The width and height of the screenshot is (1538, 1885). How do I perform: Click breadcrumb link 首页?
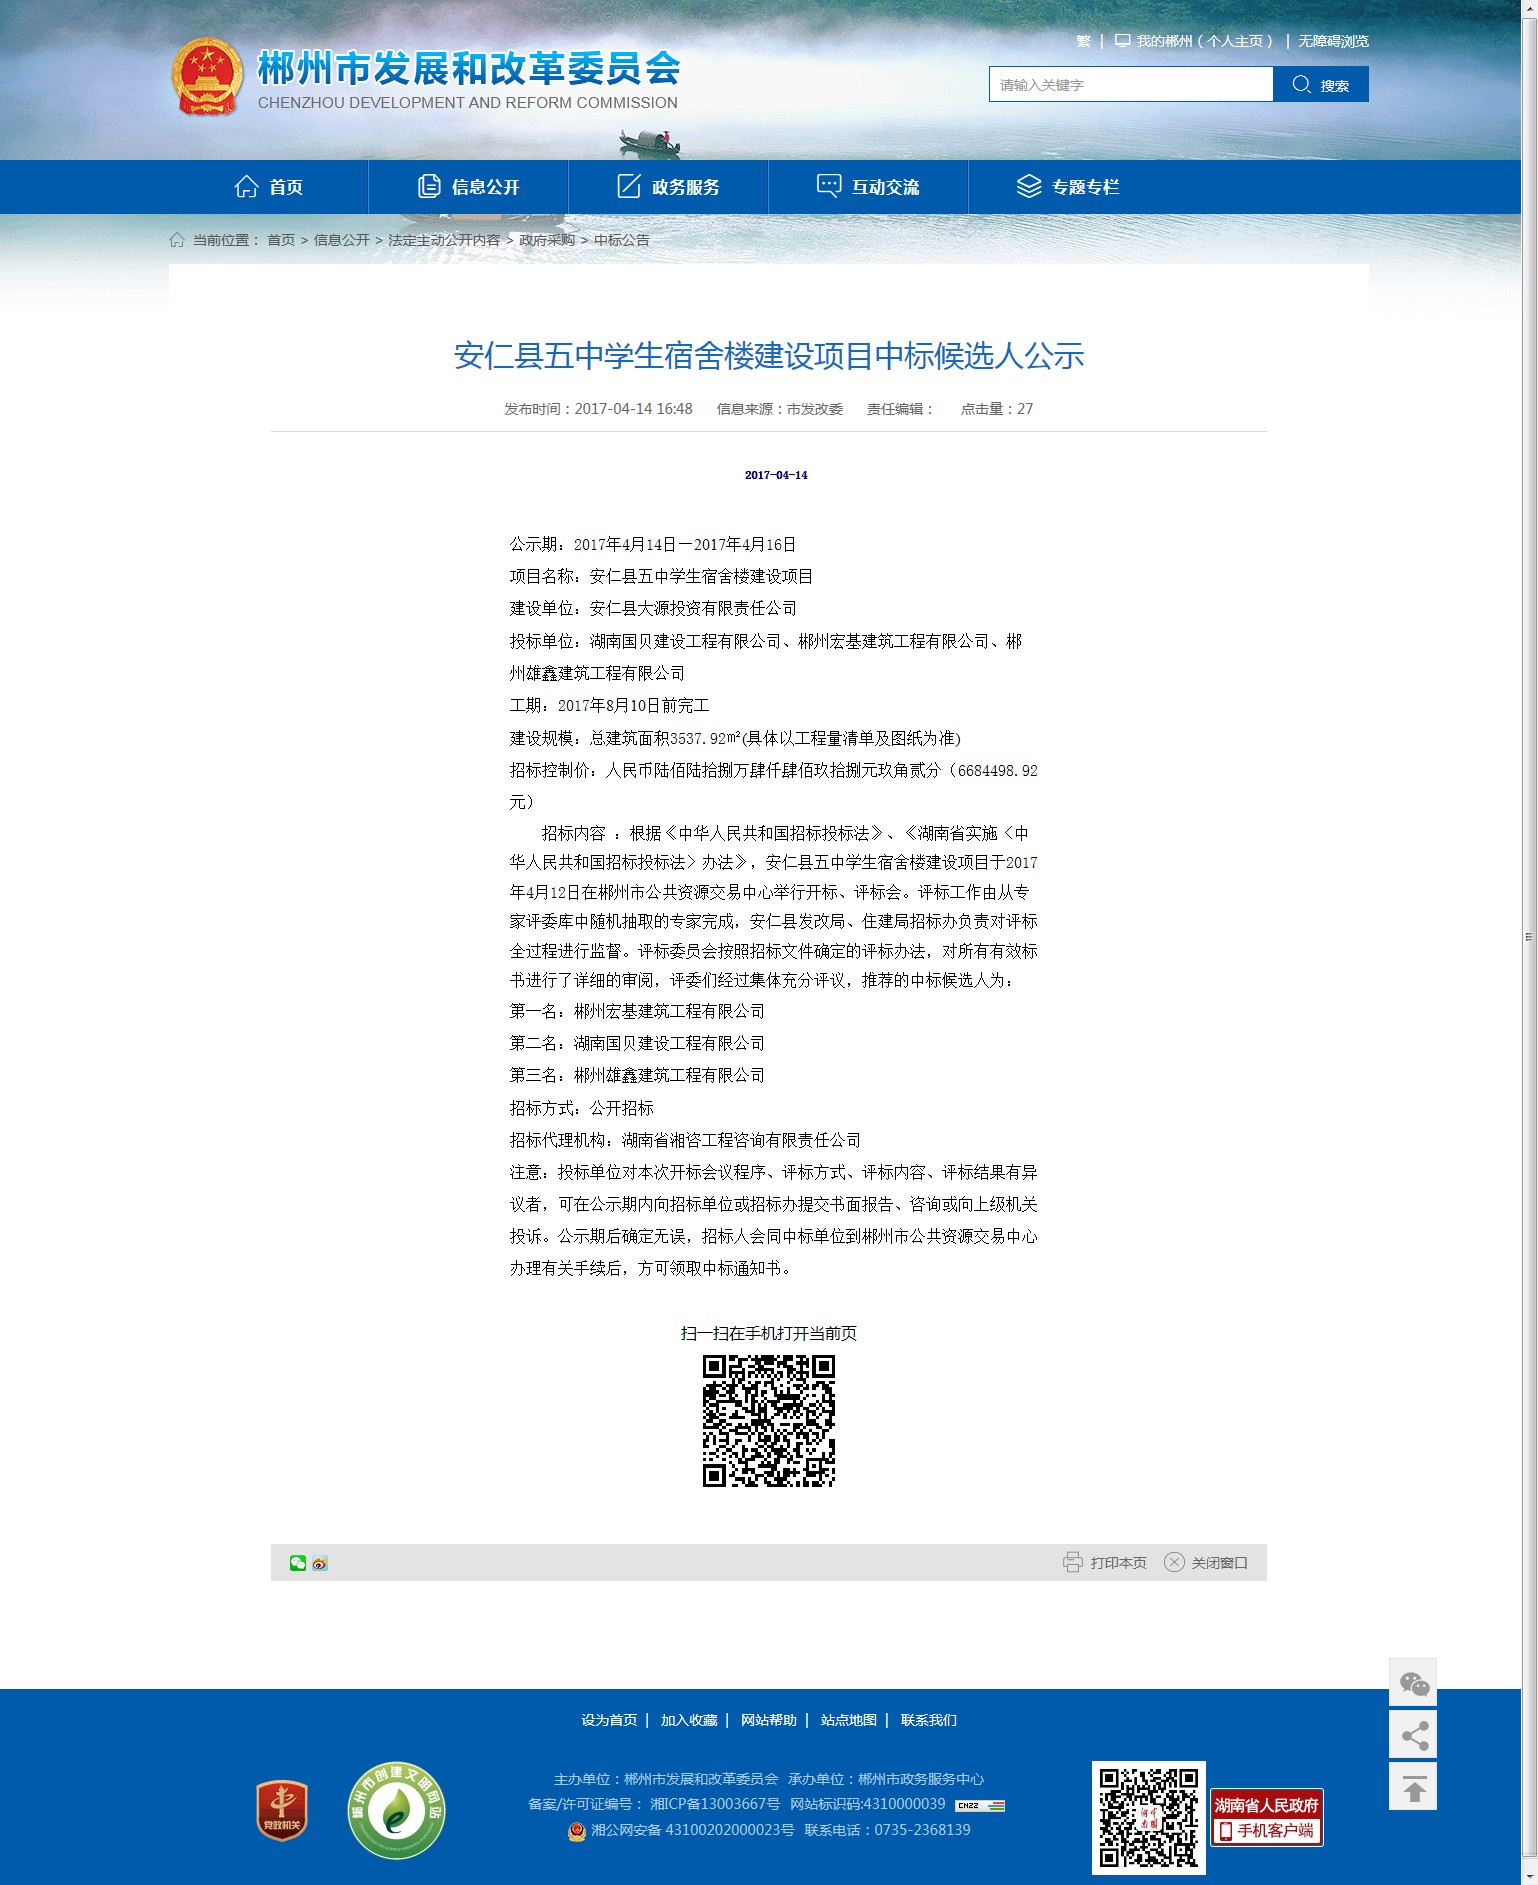click(x=281, y=240)
